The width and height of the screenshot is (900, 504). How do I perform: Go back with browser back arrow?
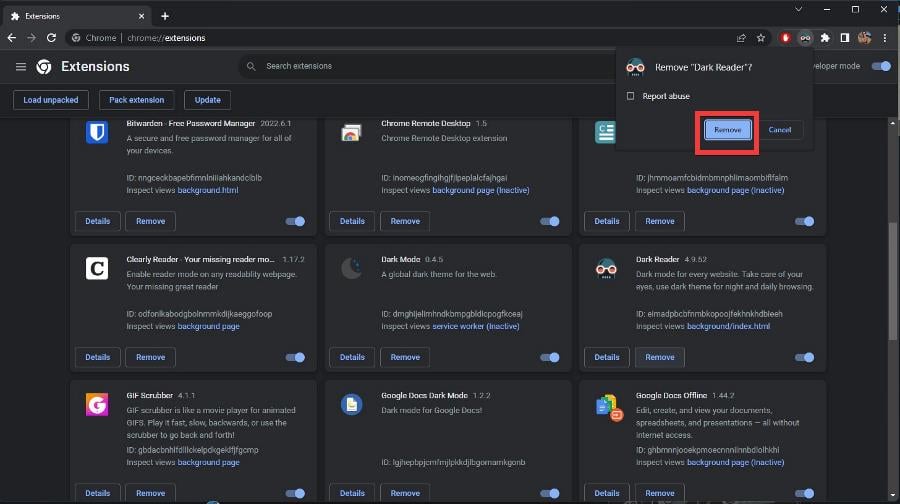pos(12,38)
